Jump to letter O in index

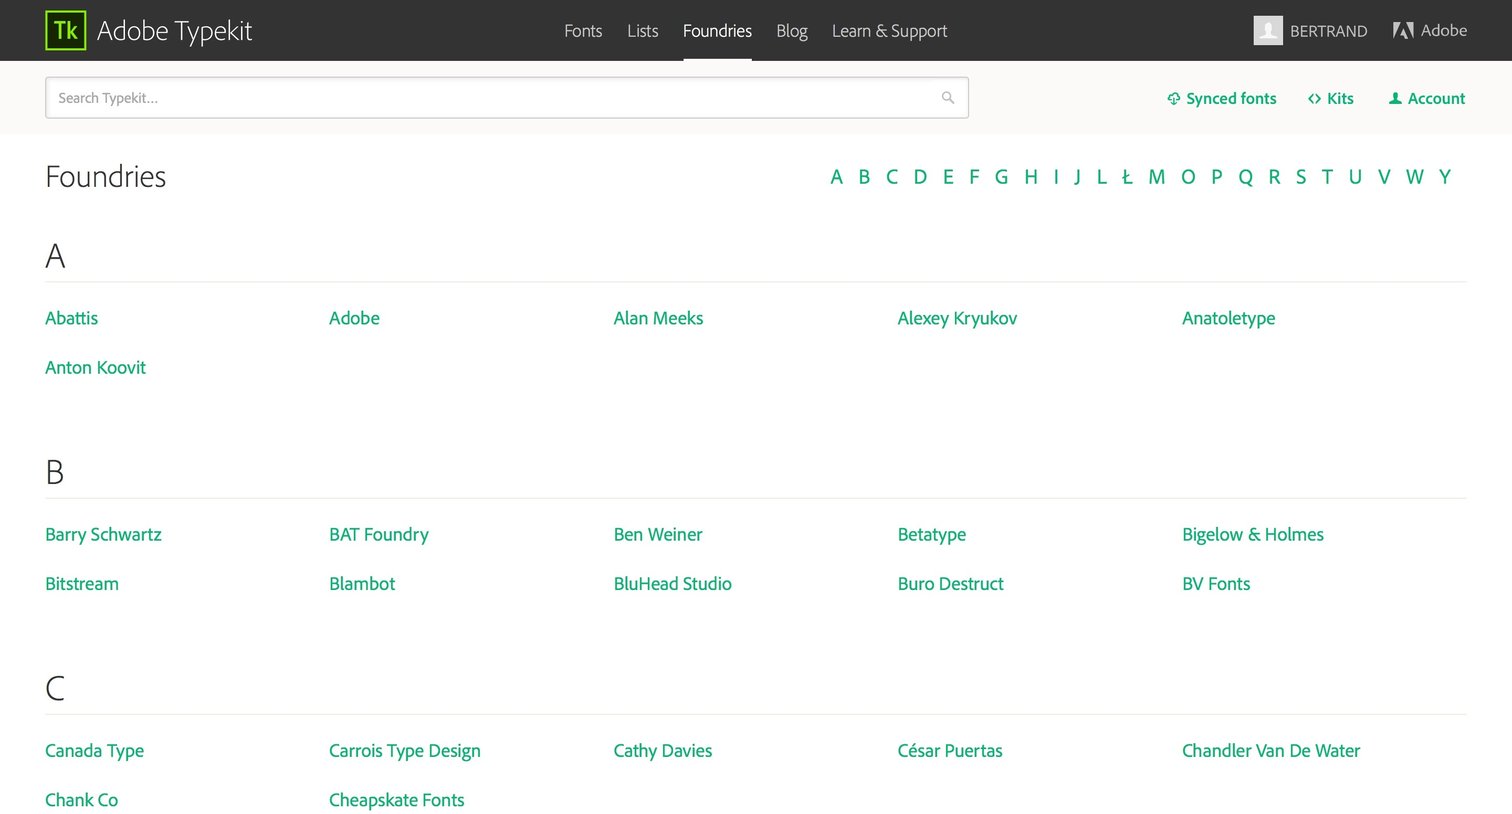click(x=1188, y=177)
